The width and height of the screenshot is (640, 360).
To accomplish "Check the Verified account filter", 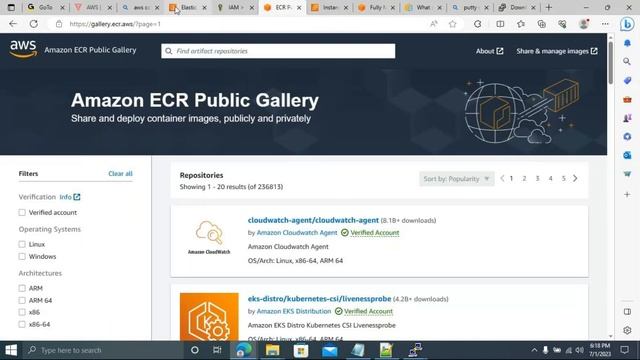I will point(22,213).
